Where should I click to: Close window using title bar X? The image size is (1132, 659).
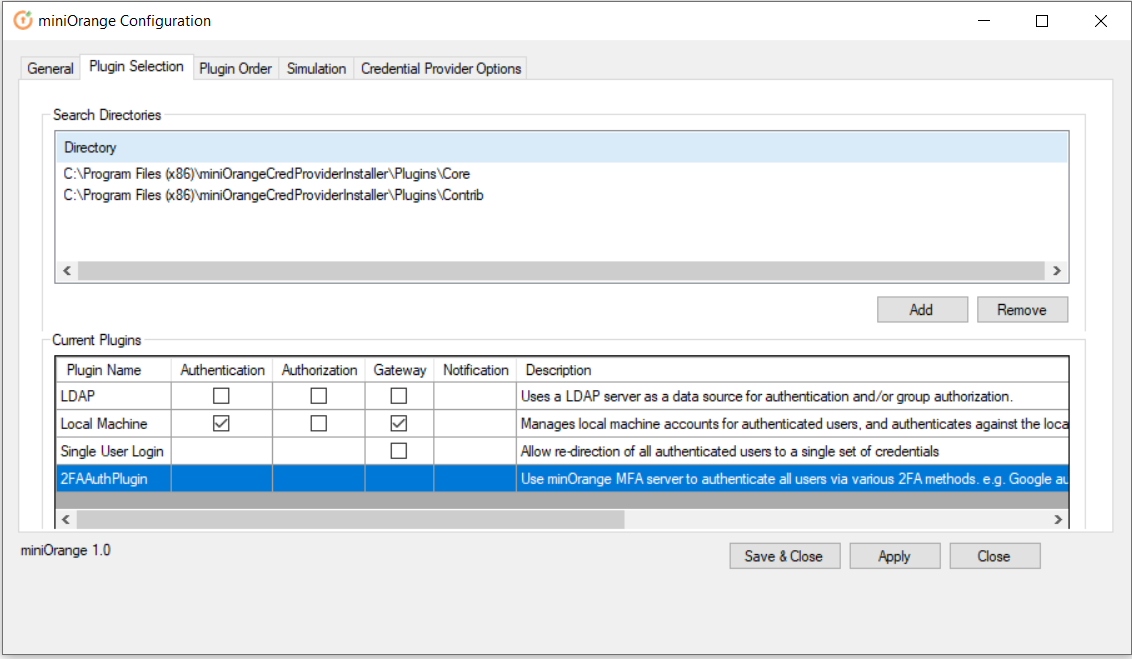point(1100,21)
